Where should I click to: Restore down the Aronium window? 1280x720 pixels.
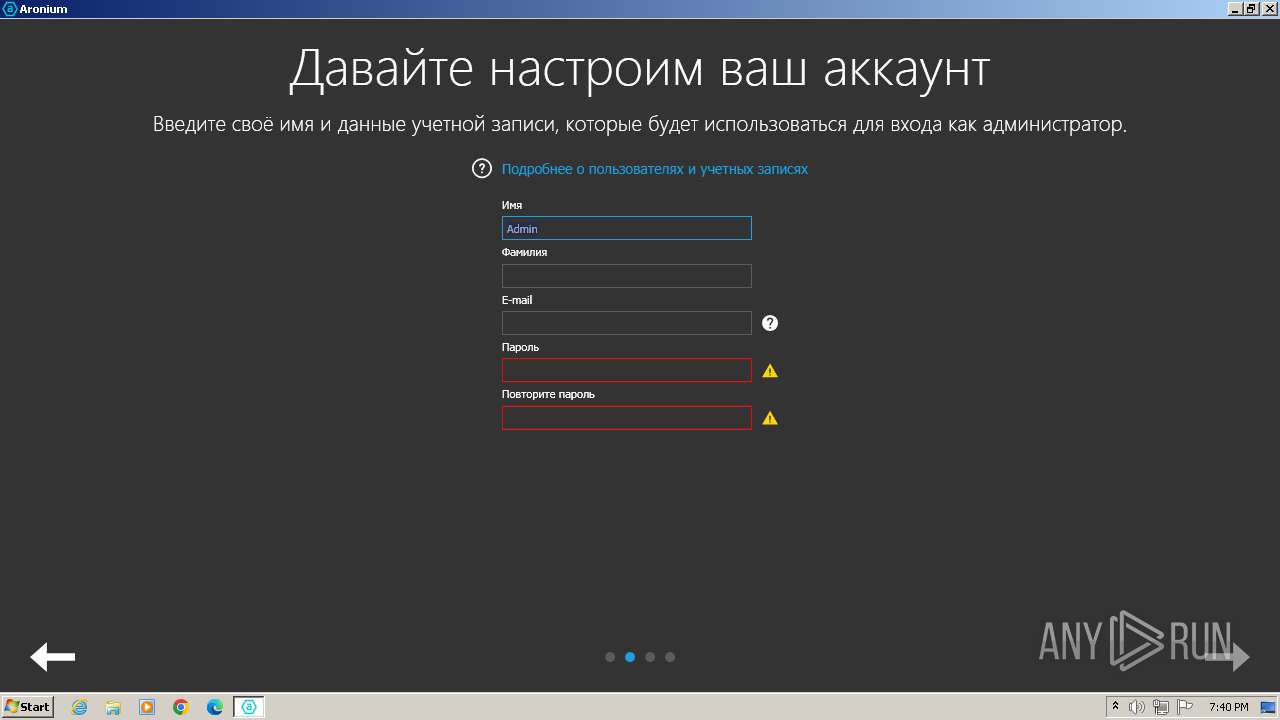click(x=1251, y=8)
